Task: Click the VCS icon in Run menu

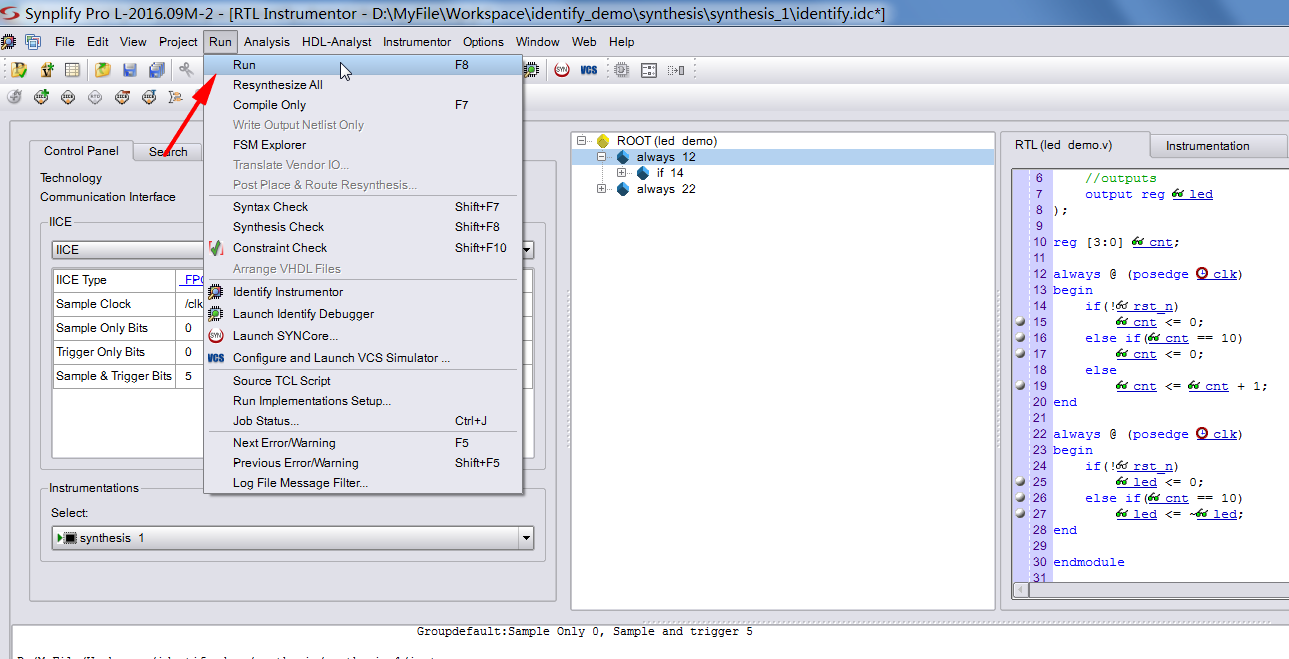Action: (215, 358)
